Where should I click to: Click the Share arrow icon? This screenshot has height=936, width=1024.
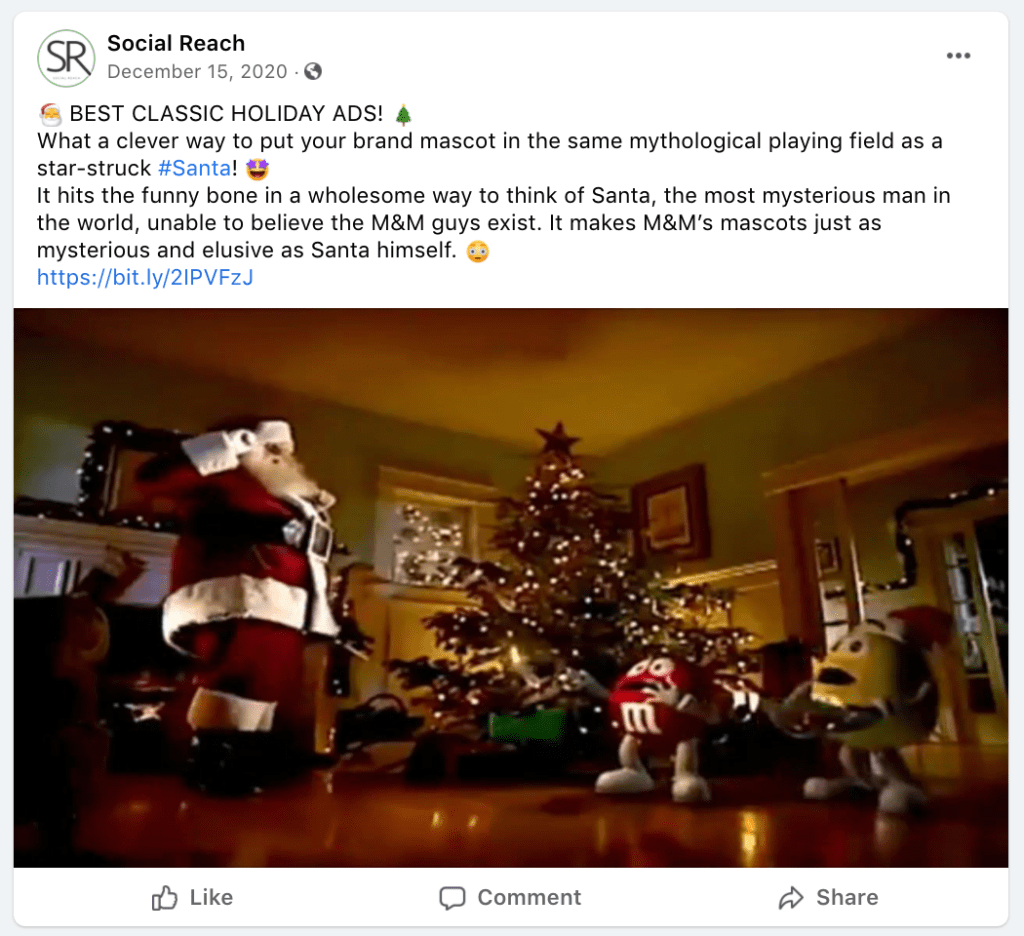[x=791, y=898]
